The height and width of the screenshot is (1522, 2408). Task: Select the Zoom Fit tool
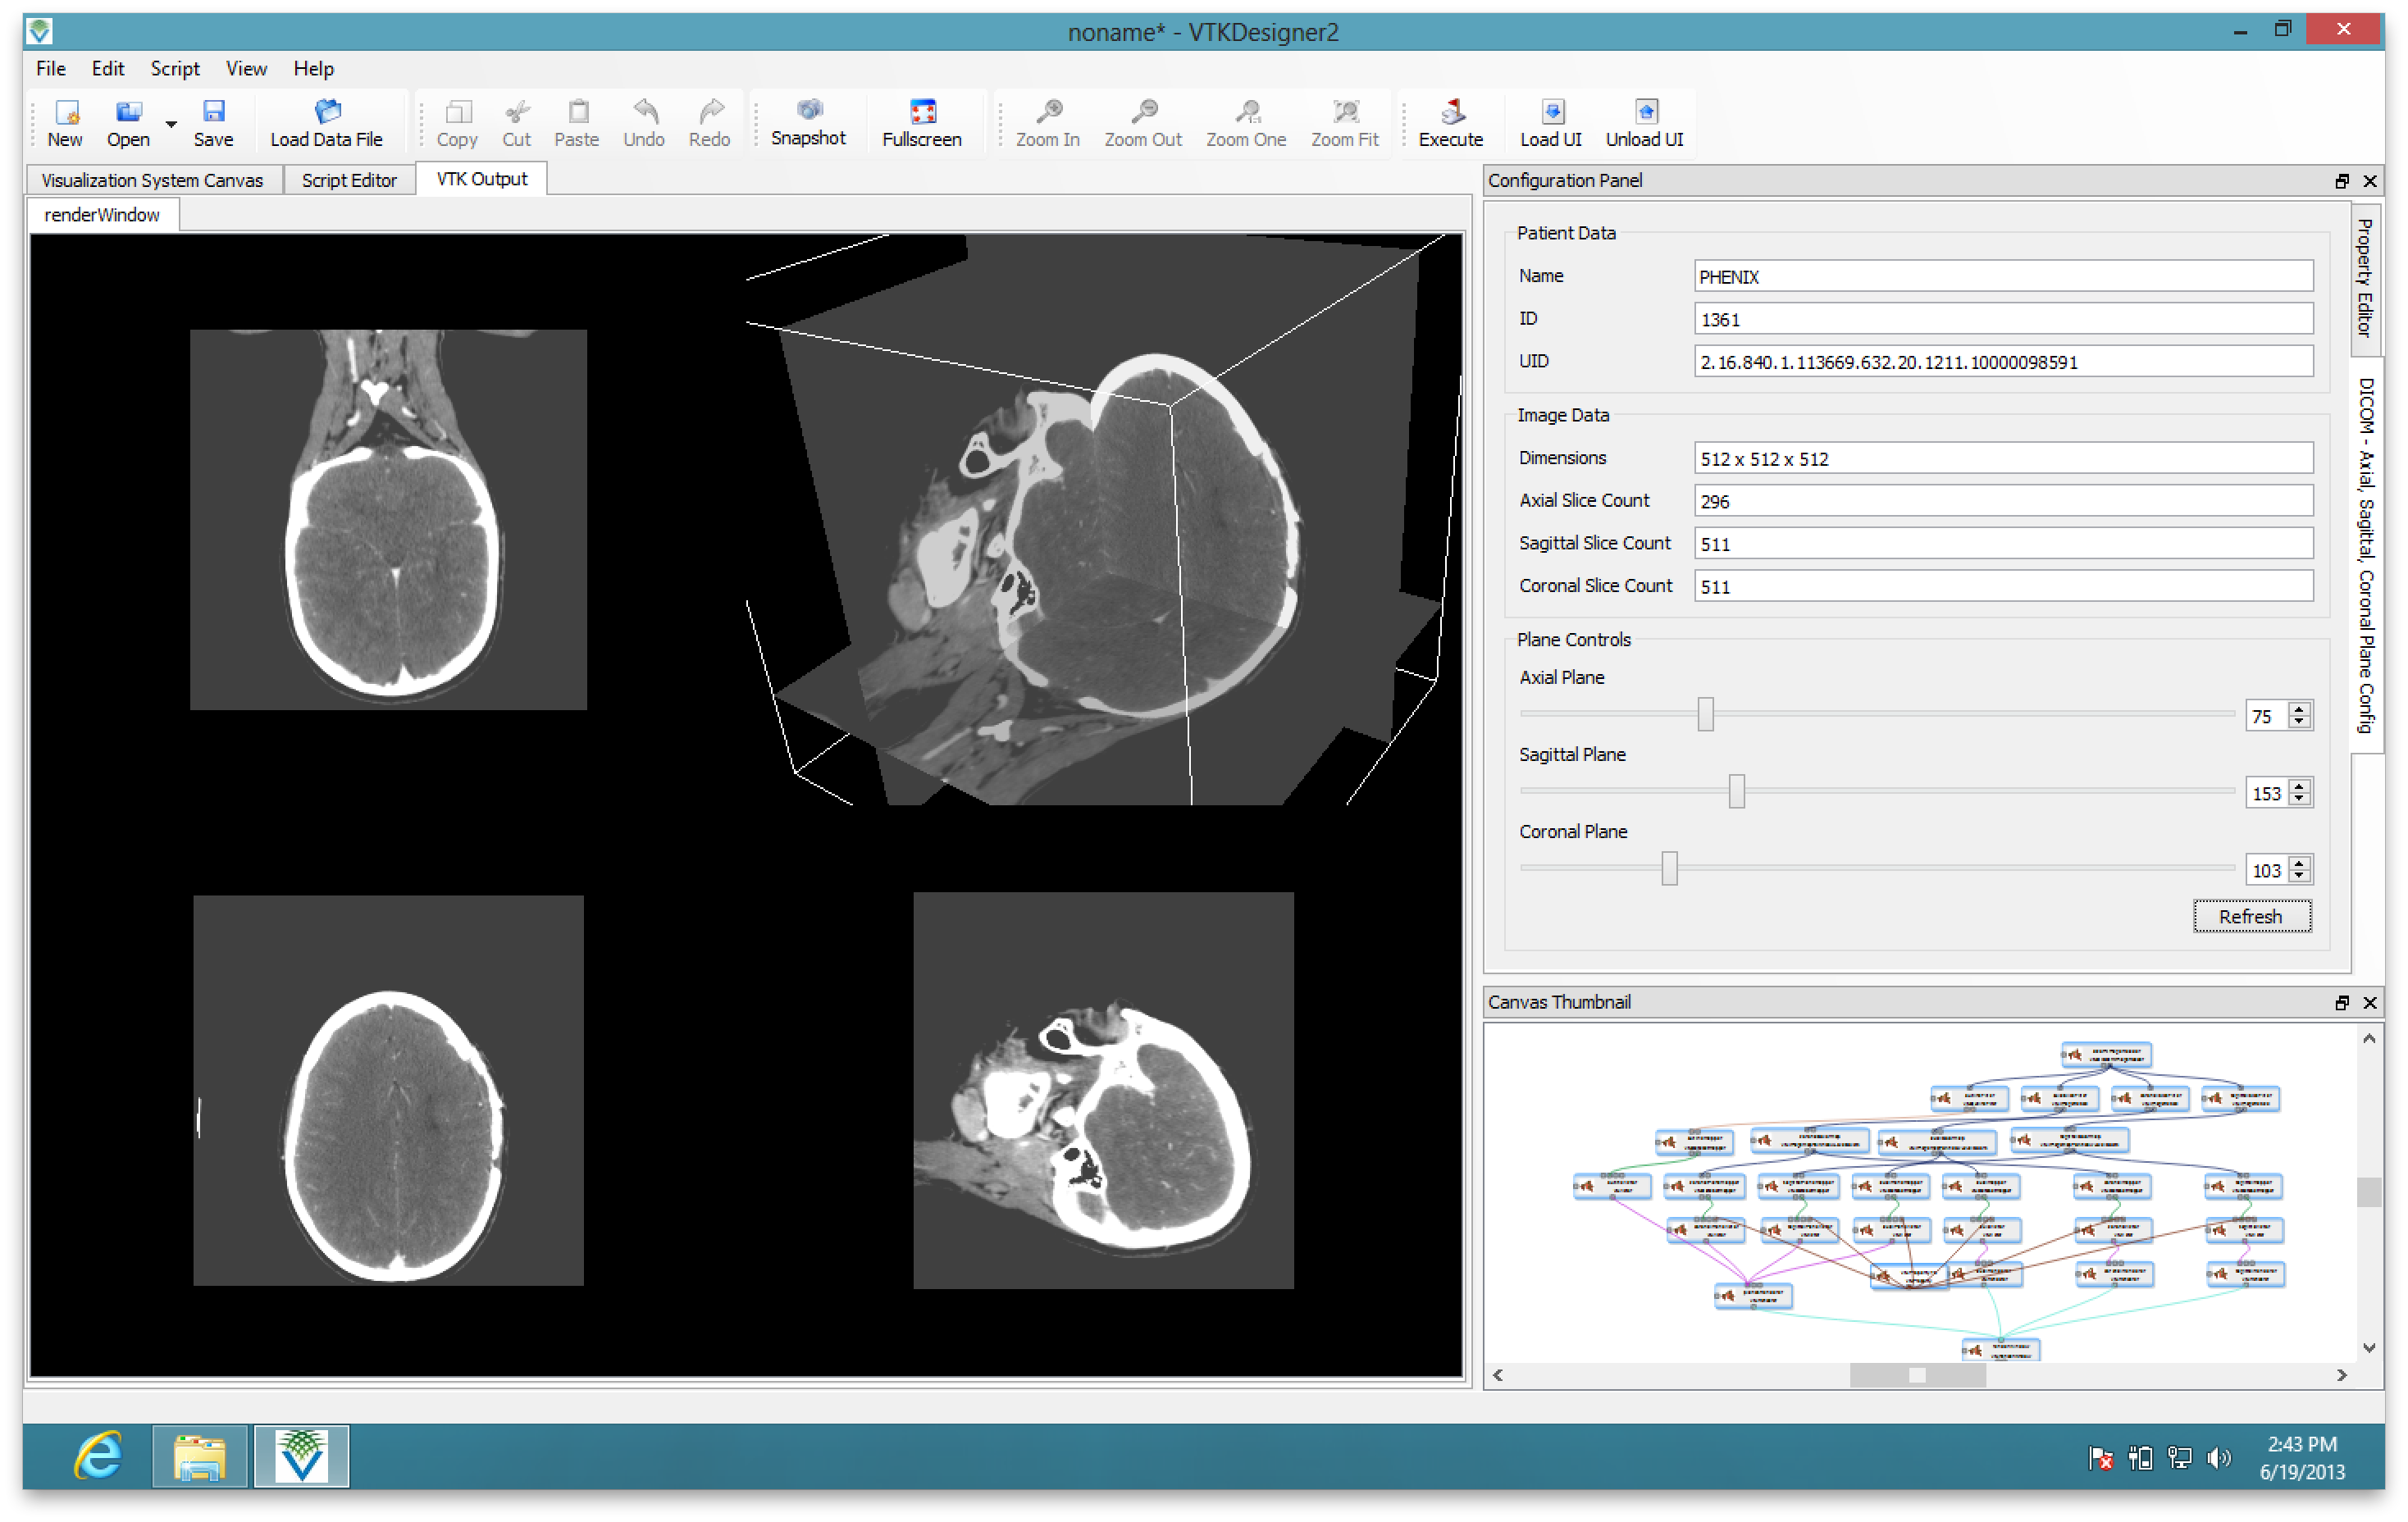click(1345, 122)
